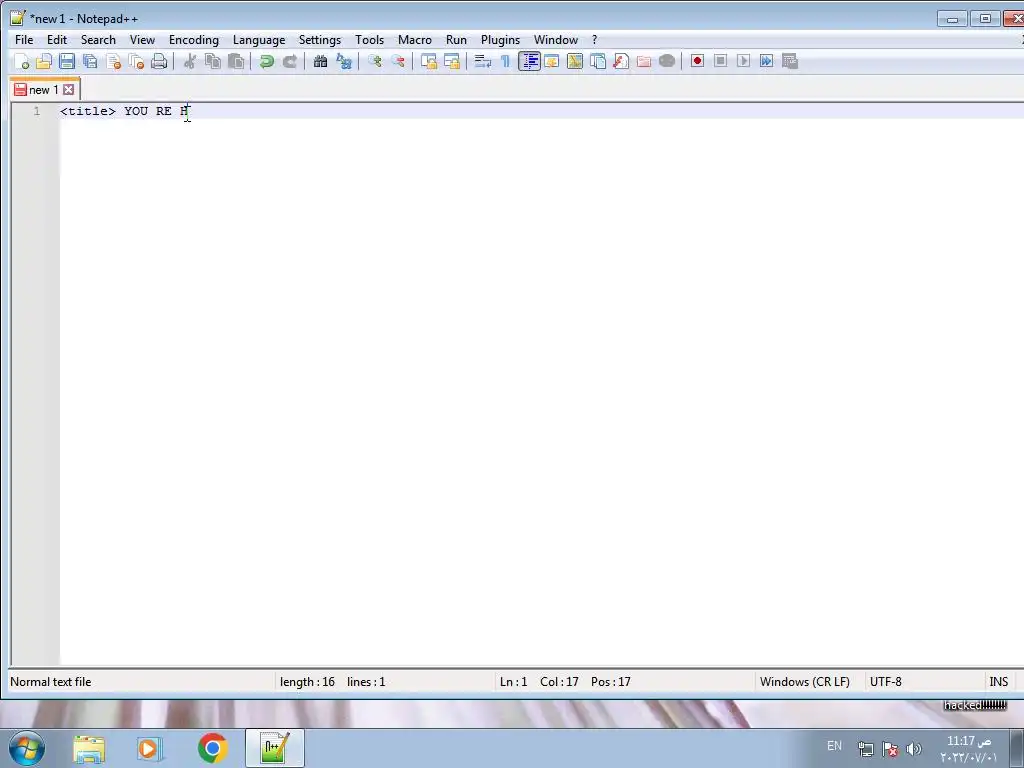Viewport: 1024px width, 768px height.
Task: Click Folder as Workspace toolbar icon
Action: click(x=644, y=61)
